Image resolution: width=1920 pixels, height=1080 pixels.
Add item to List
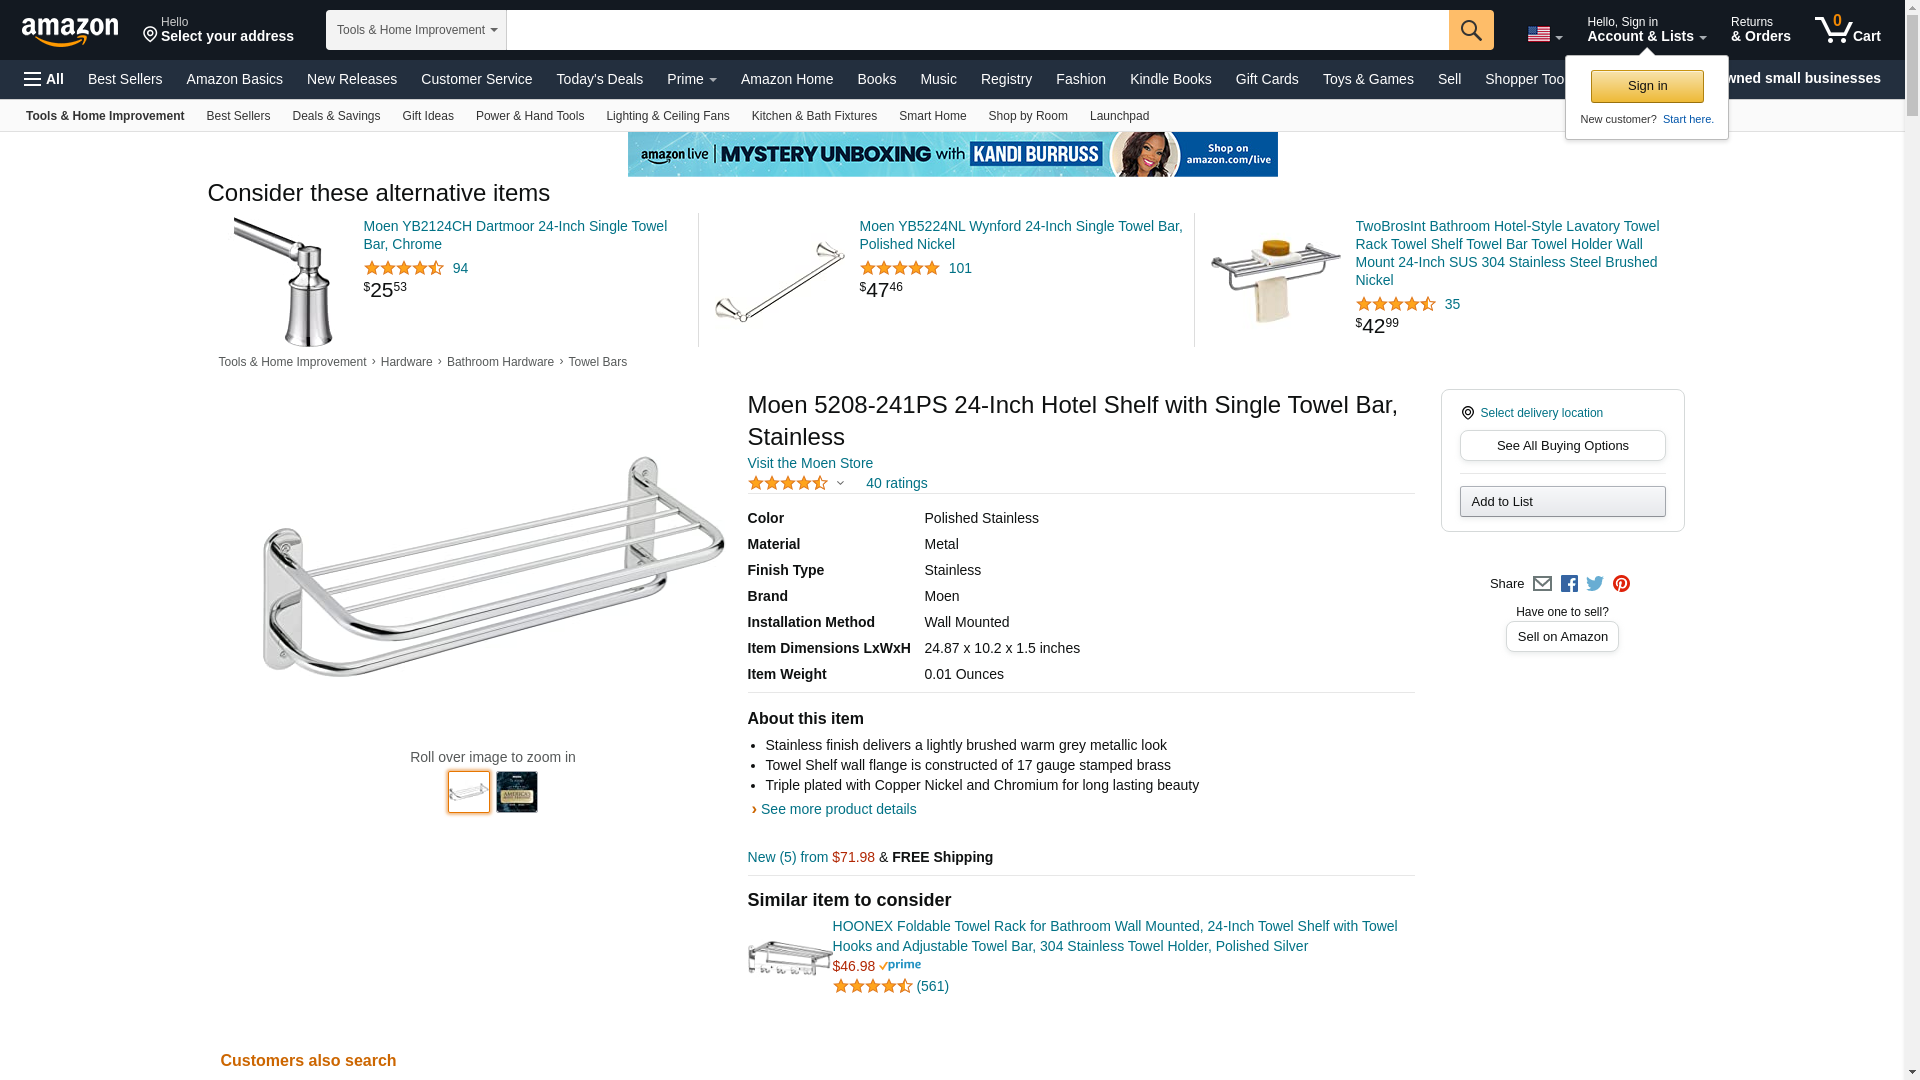[1562, 502]
